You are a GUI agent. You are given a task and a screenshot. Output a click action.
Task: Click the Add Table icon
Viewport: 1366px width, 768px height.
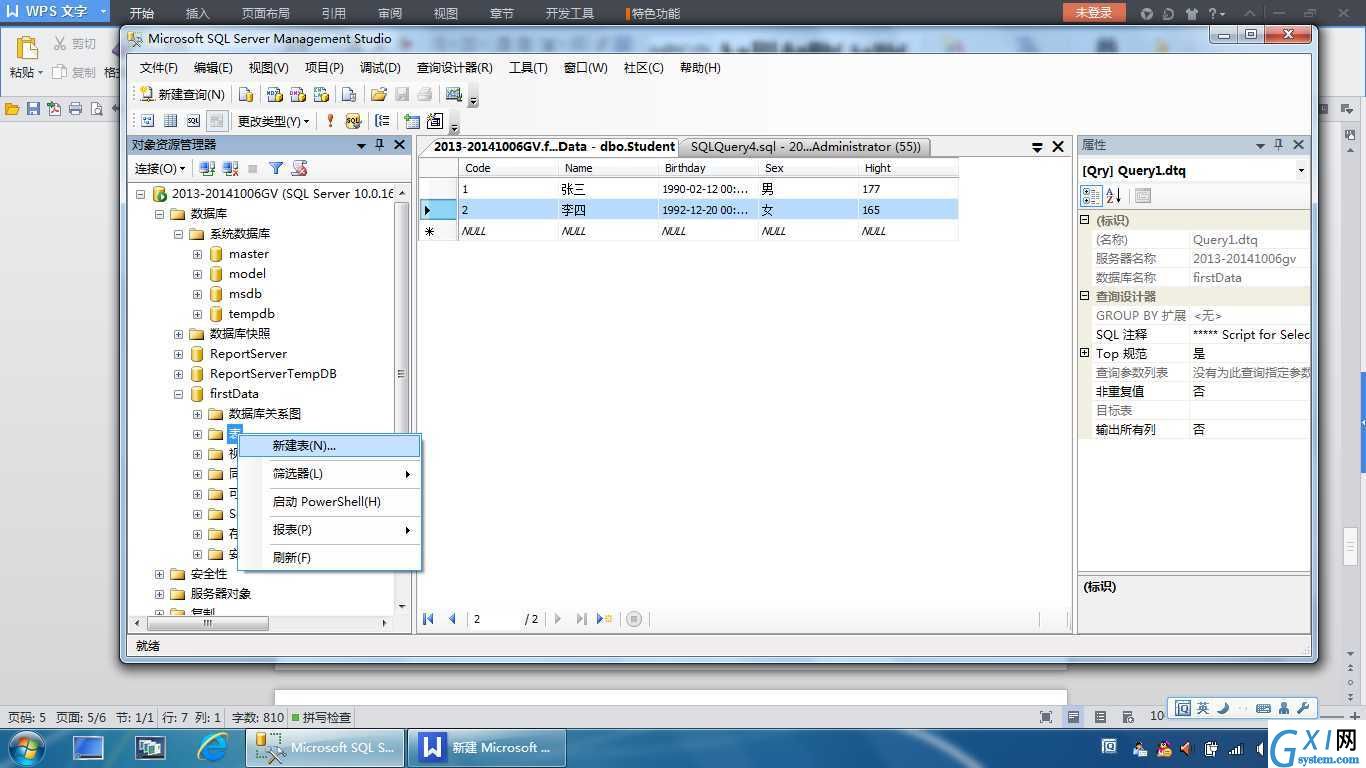411,121
